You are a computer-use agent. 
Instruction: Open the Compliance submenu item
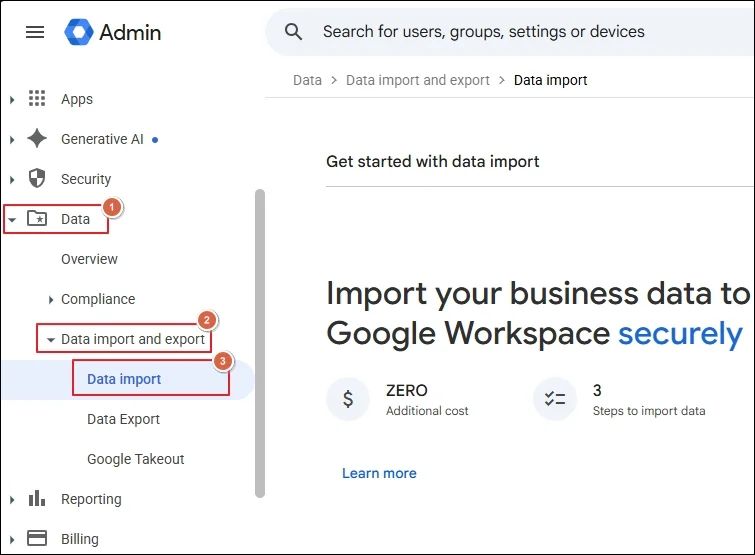point(98,299)
